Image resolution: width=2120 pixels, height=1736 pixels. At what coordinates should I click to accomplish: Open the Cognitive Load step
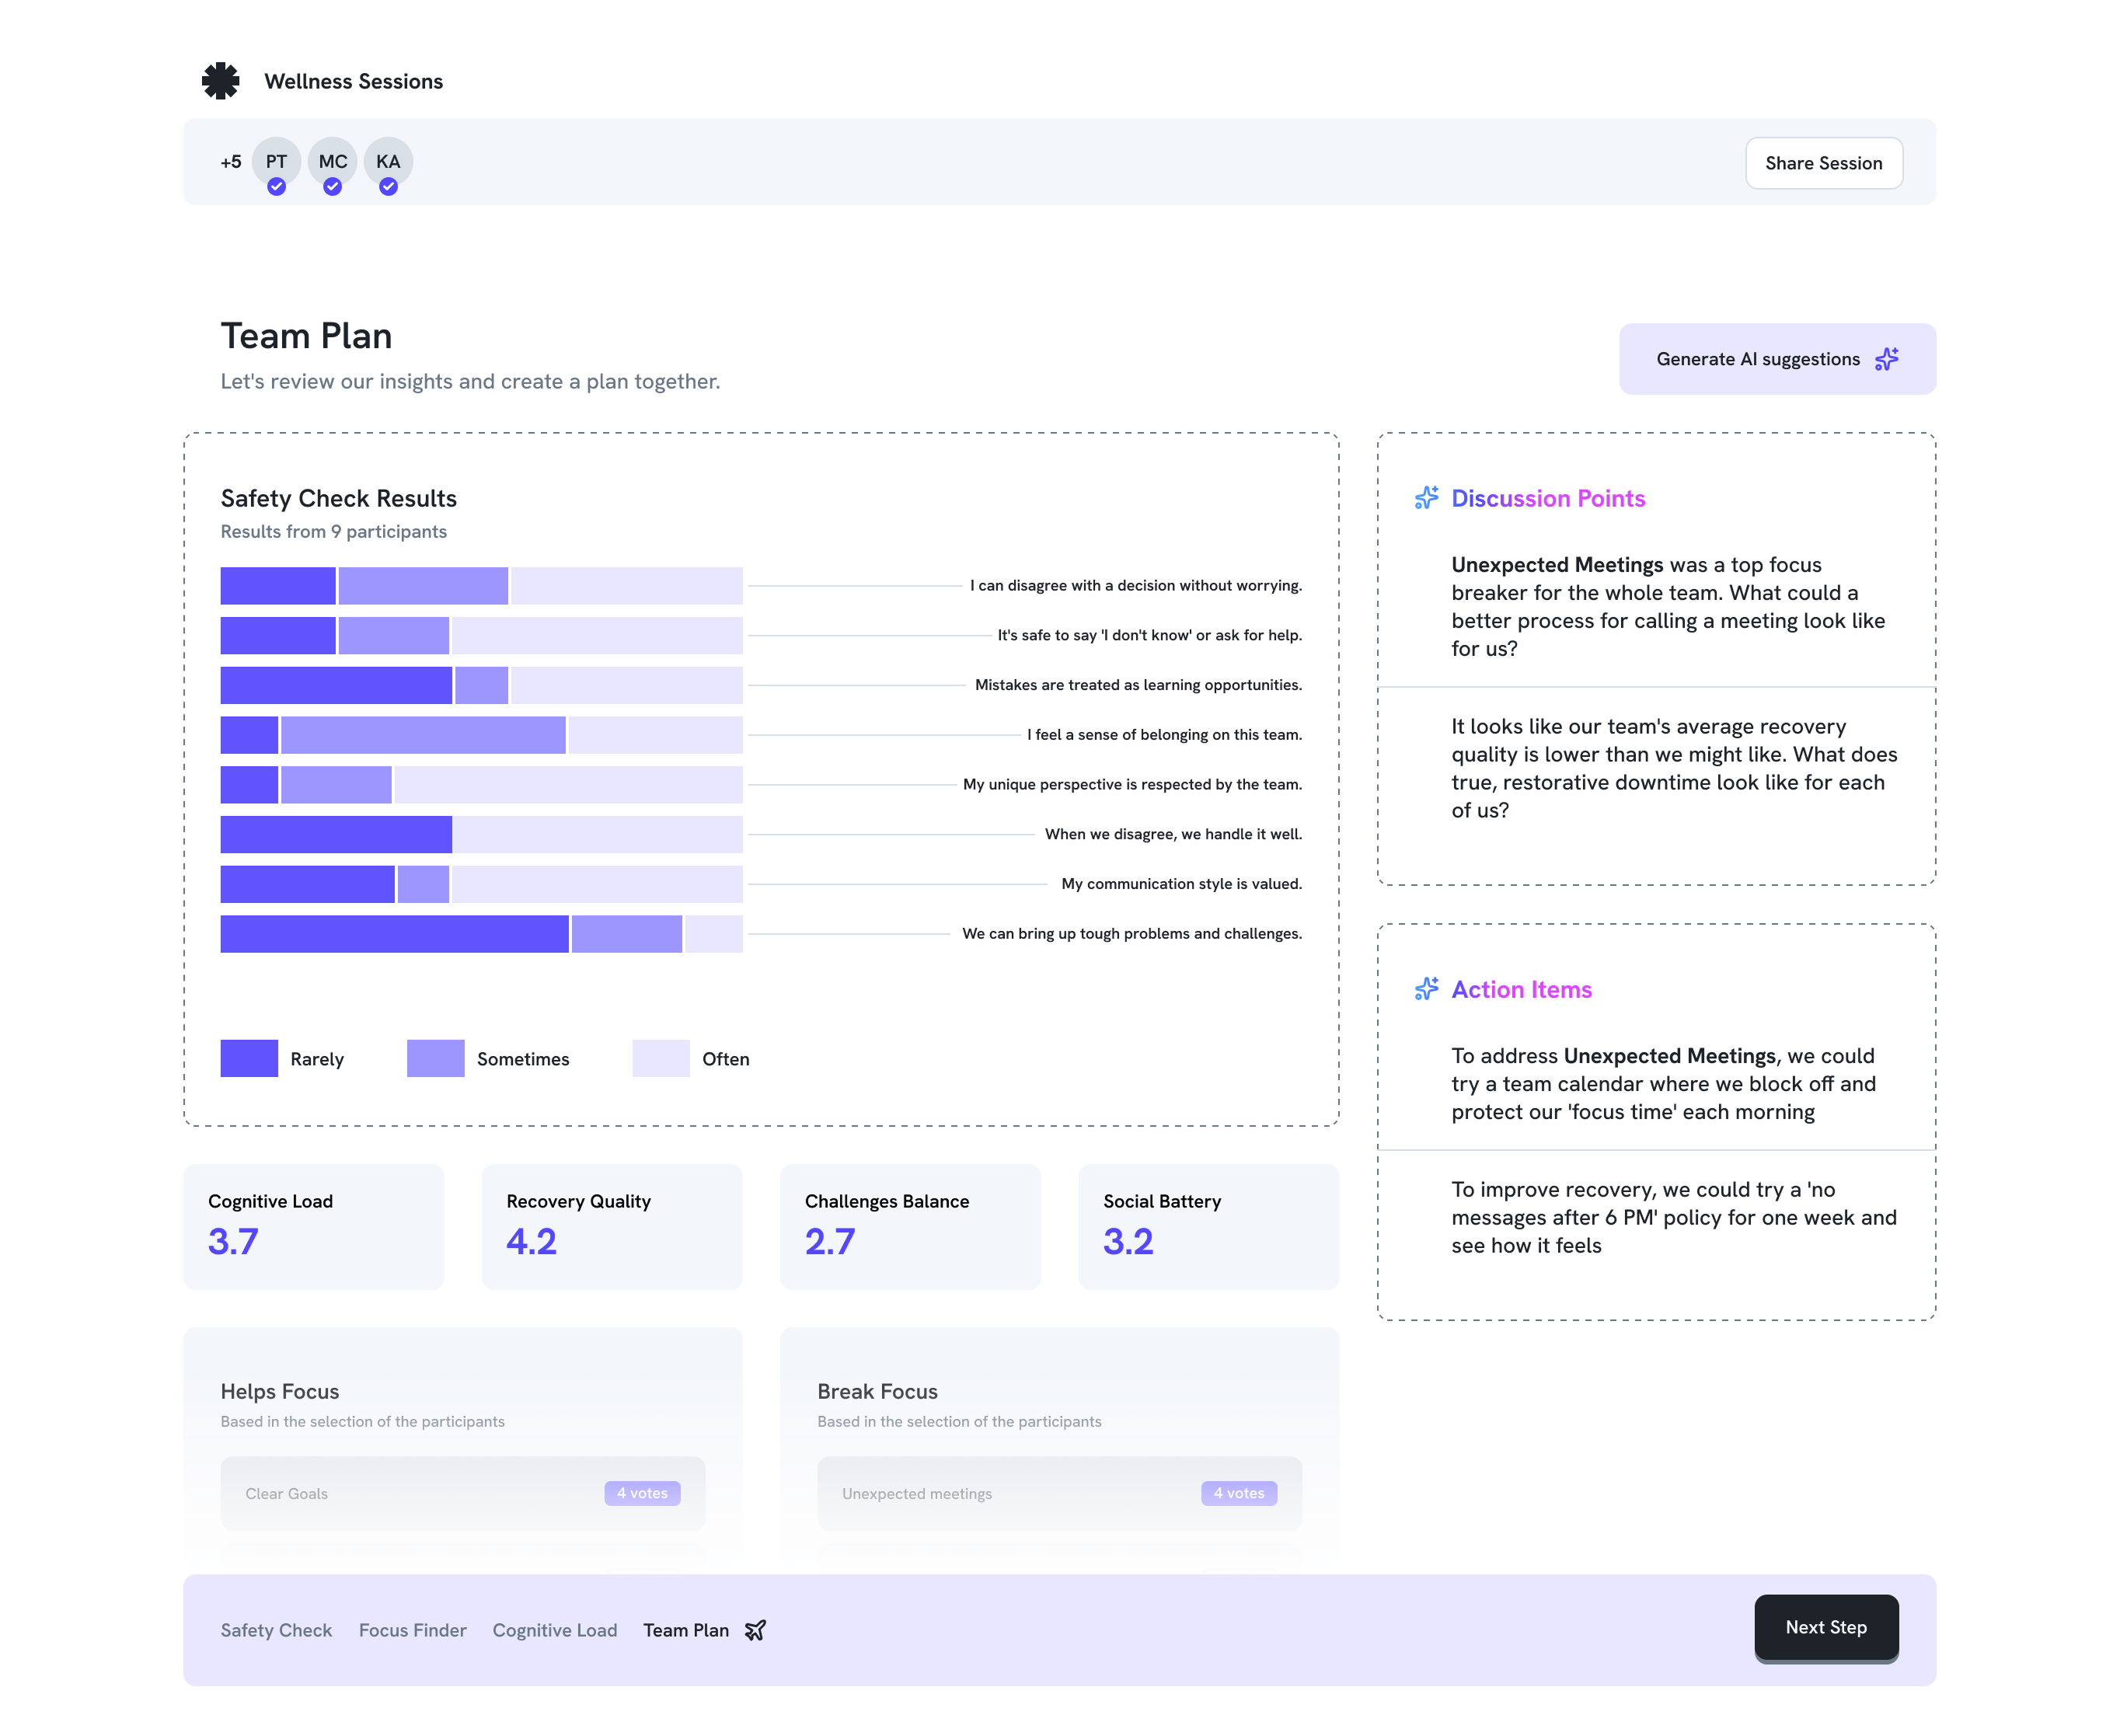pyautogui.click(x=554, y=1630)
